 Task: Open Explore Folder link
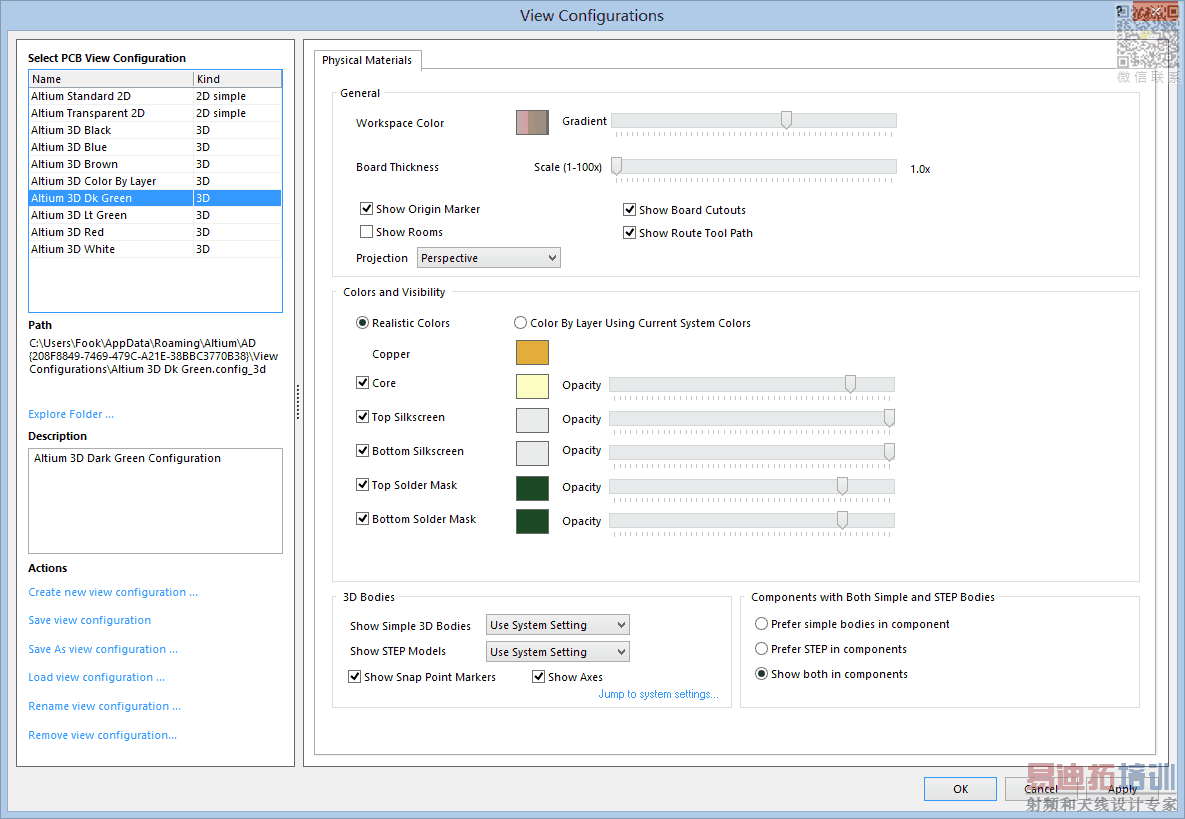71,414
